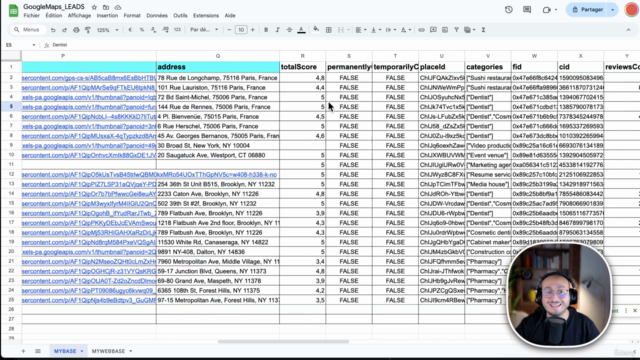640x360 pixels.
Task: Insert a comment from the toolbar
Action: coord(433,30)
